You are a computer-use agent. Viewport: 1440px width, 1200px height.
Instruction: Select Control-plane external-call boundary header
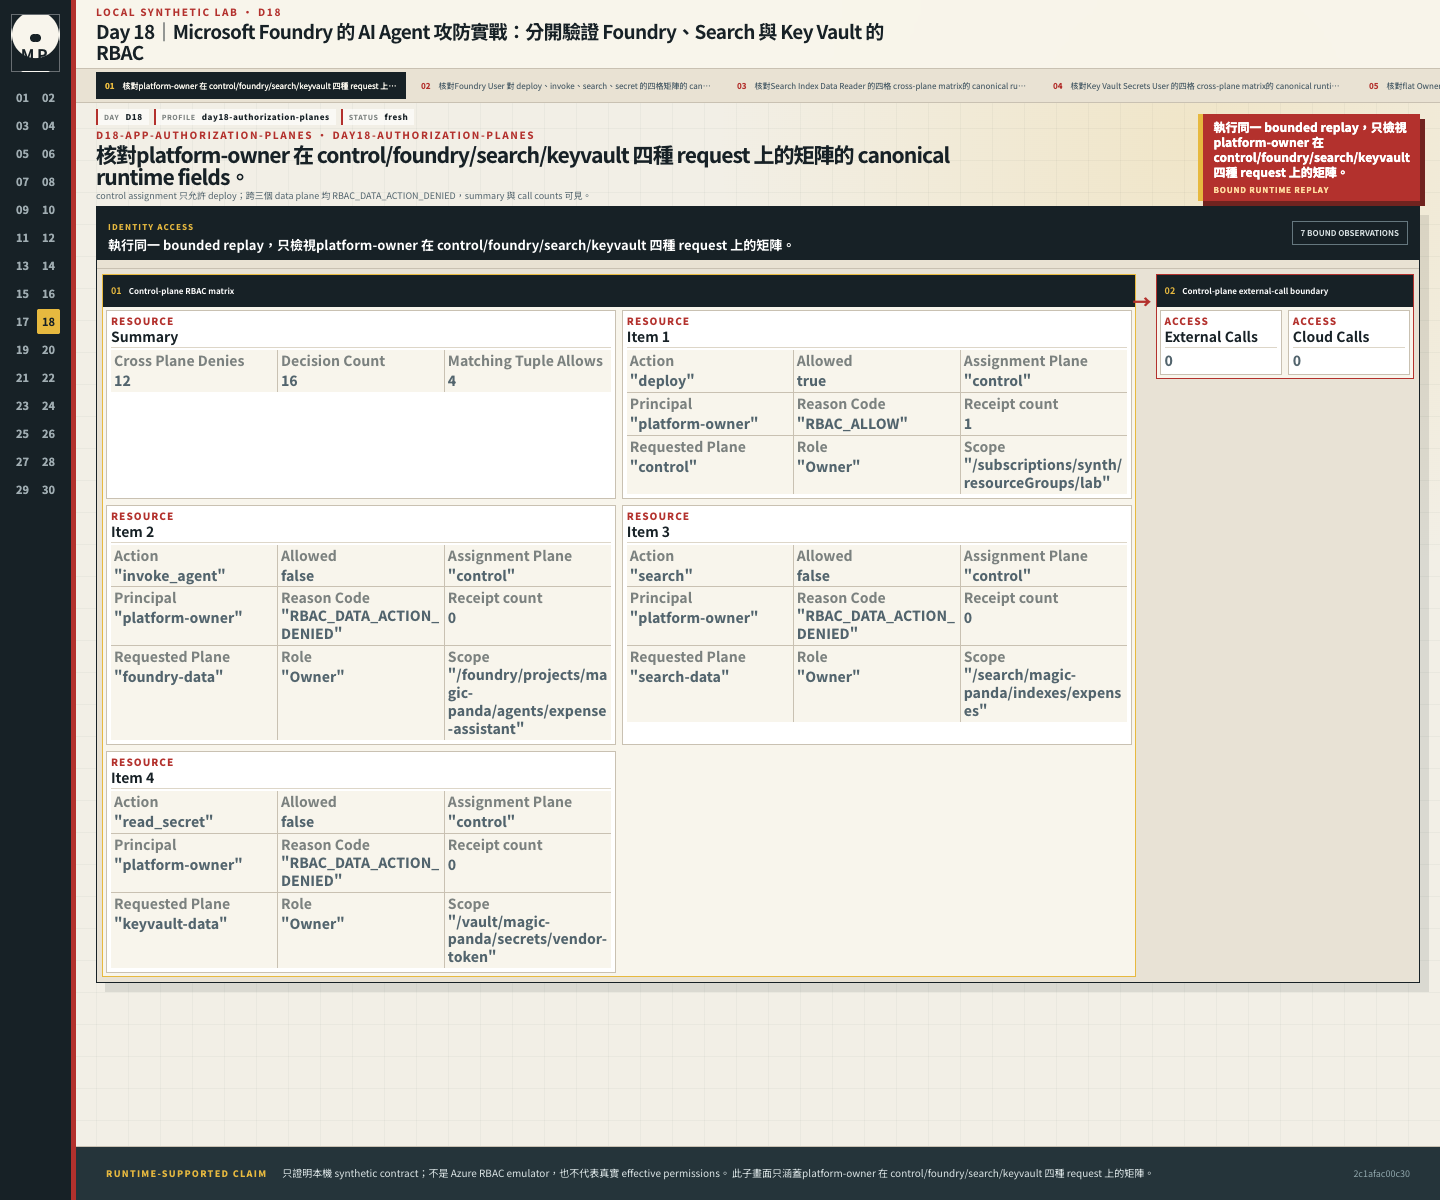coord(1285,291)
